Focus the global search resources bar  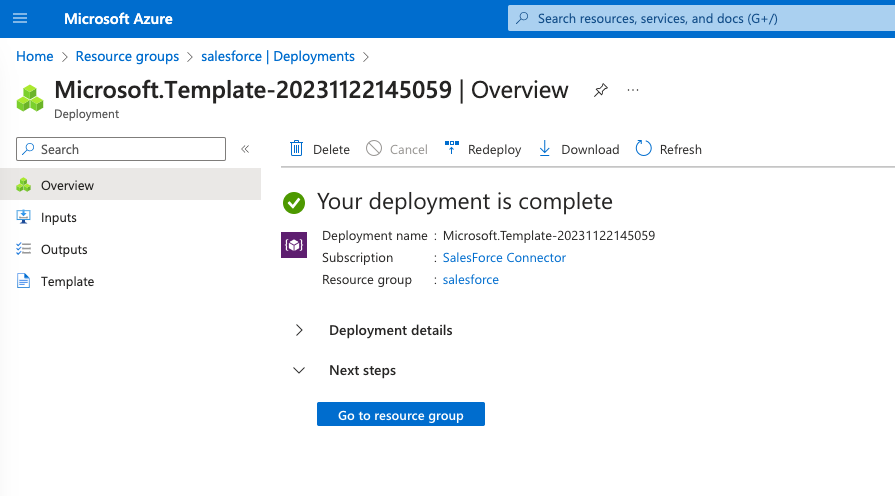coord(700,18)
